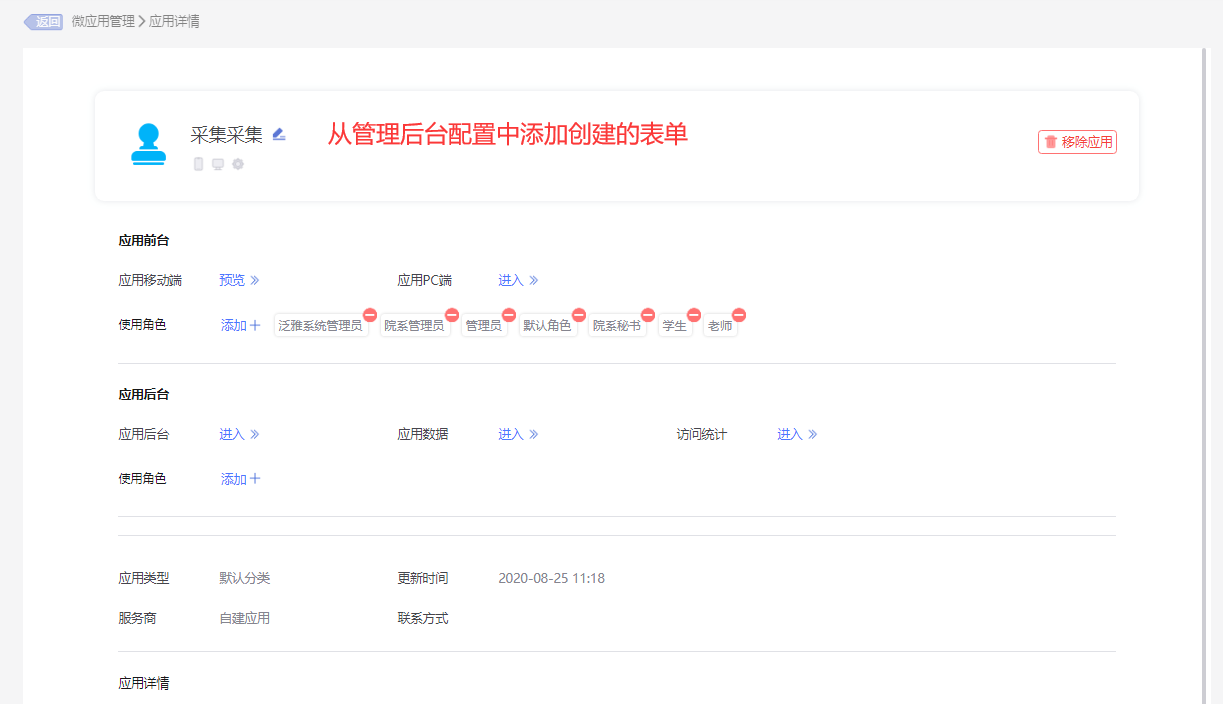1223x704 pixels.
Task: Click the edit pencil icon beside 采集采集
Action: tap(279, 134)
